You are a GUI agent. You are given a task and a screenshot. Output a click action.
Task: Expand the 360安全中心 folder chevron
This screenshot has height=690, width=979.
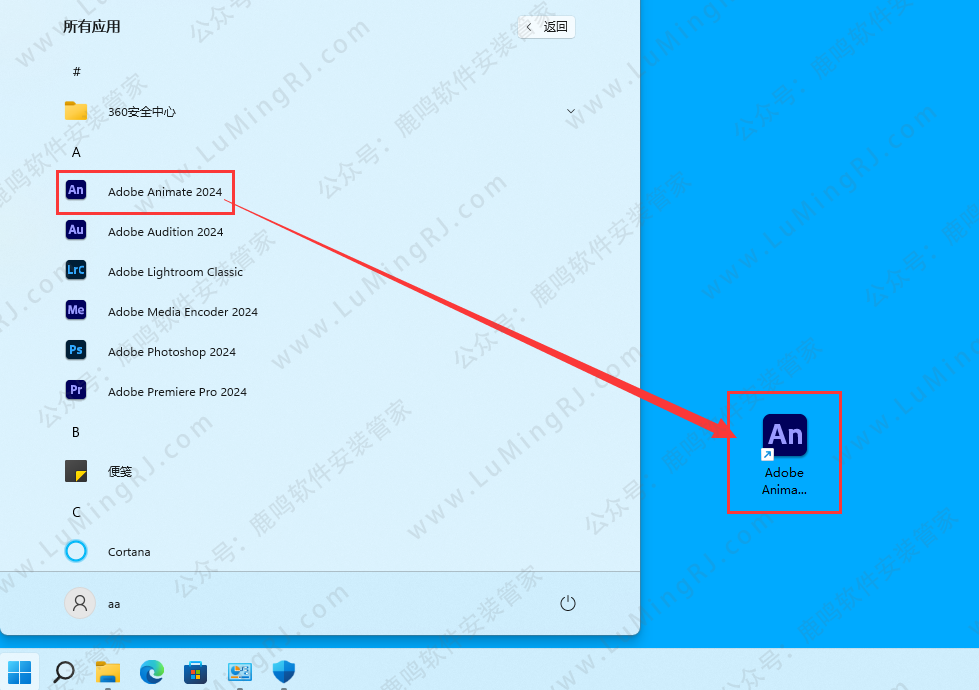[571, 111]
